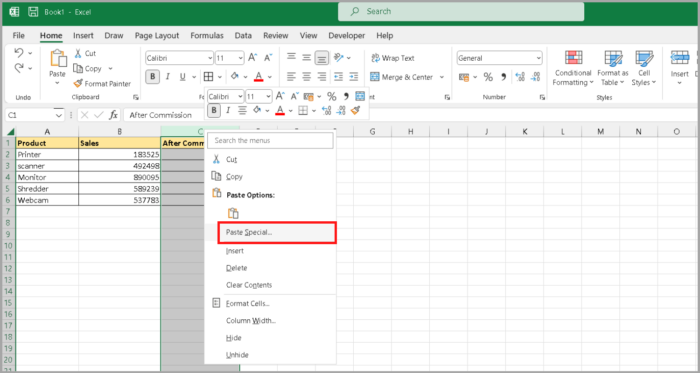Click the ribbon Borders grid icon
This screenshot has height=373, width=700.
208,77
